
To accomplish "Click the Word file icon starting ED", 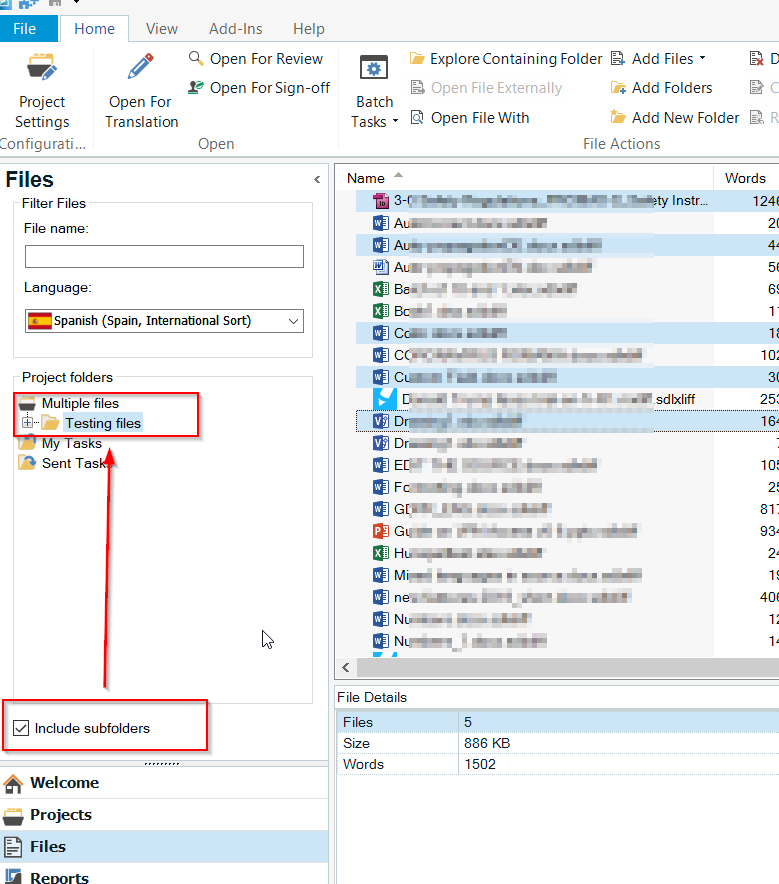I will [381, 465].
